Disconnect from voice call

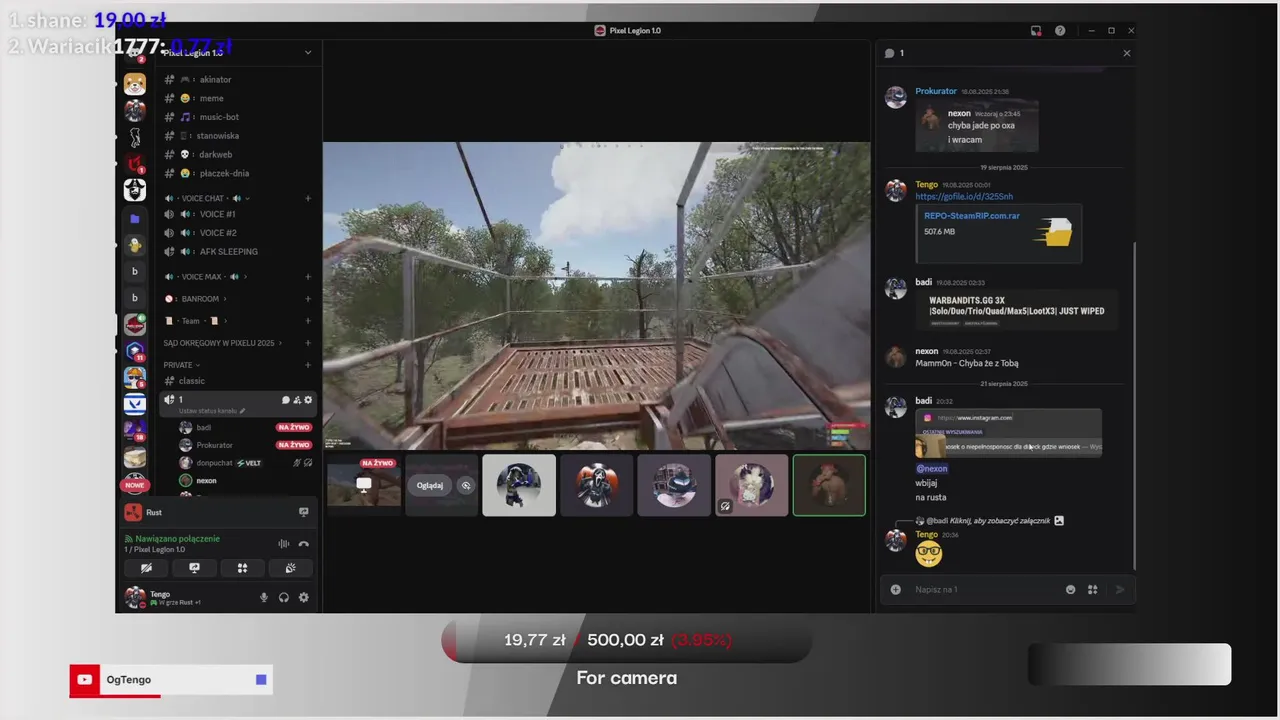304,544
